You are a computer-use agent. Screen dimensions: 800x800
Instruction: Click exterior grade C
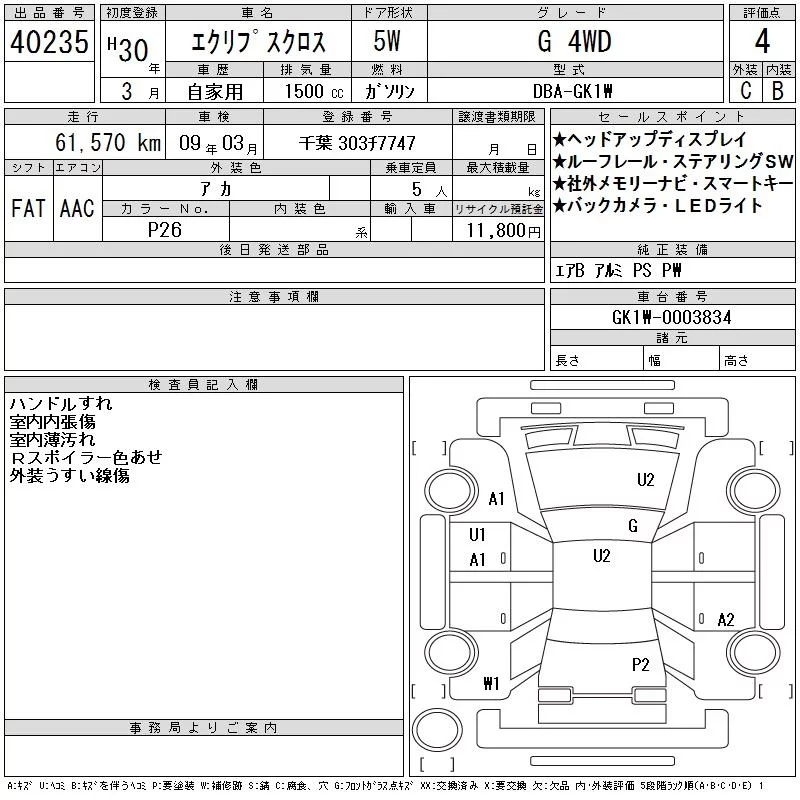pyautogui.click(x=745, y=91)
